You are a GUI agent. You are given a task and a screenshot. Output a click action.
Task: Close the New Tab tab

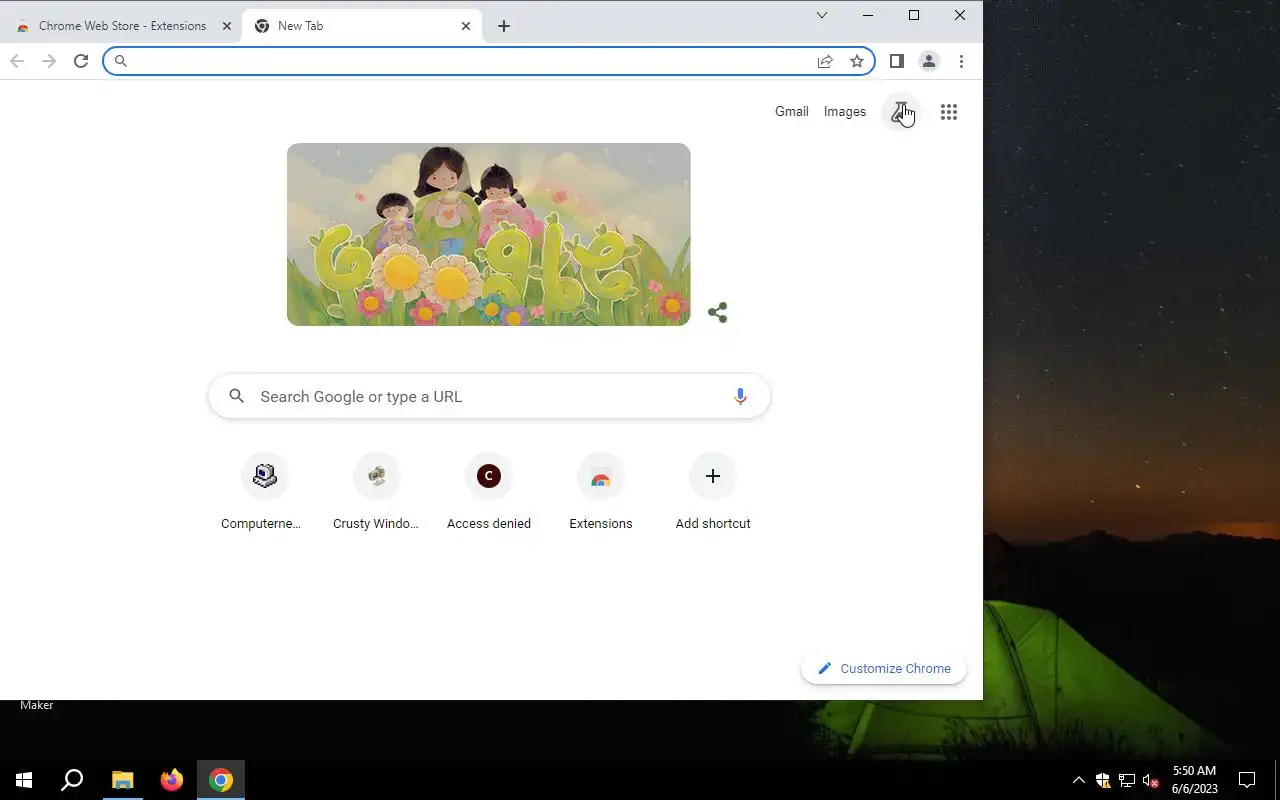tap(466, 26)
